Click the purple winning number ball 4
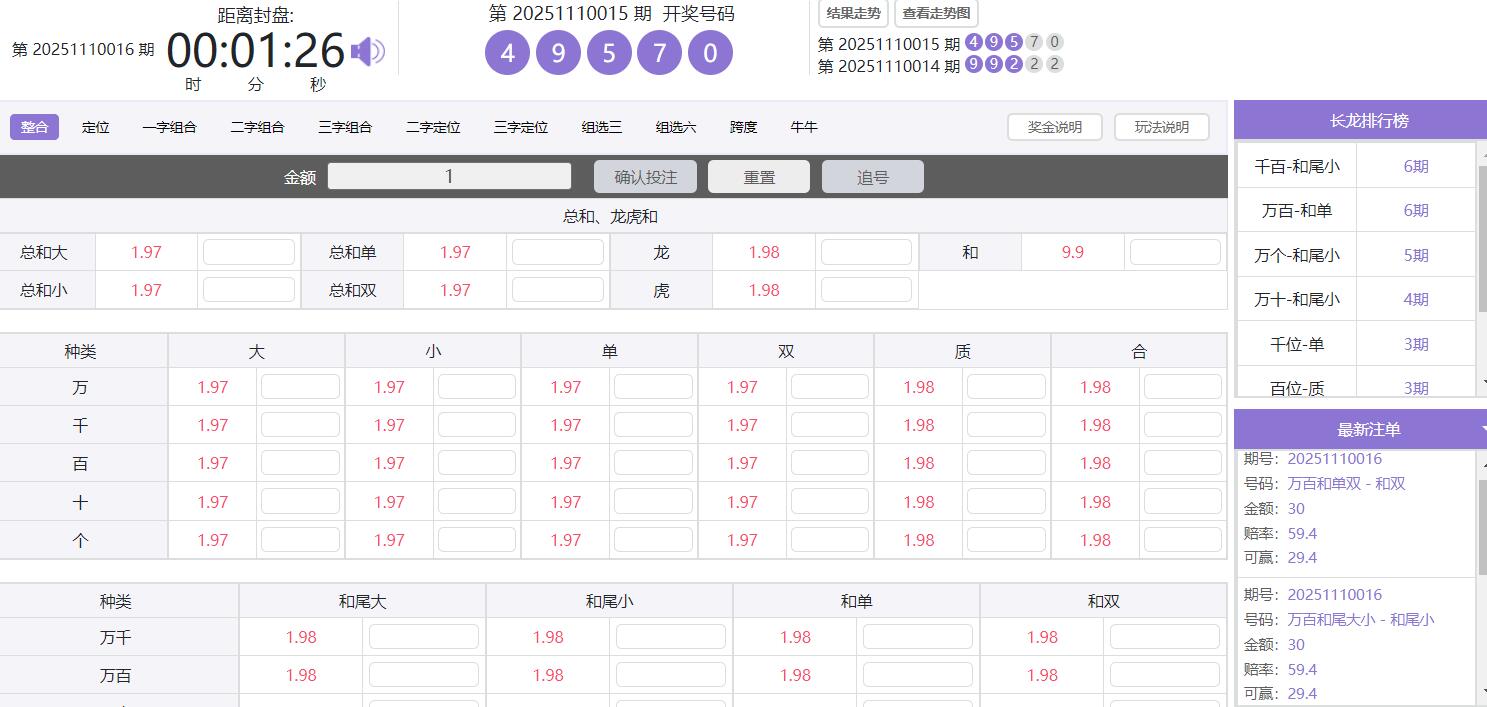The image size is (1487, 707). [506, 51]
